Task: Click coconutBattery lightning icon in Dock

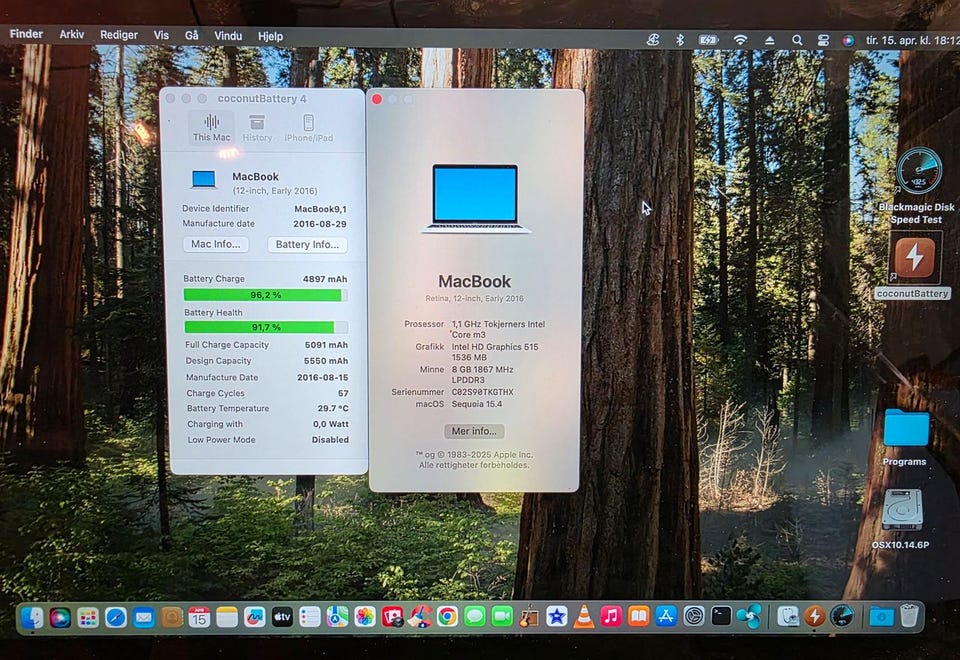Action: pyautogui.click(x=814, y=617)
